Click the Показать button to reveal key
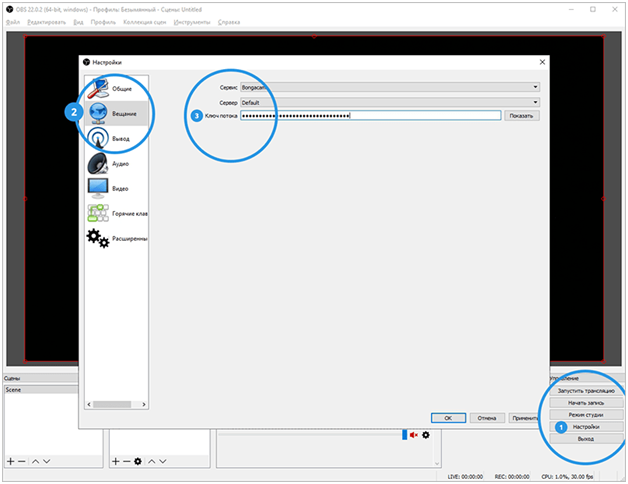 pos(521,115)
